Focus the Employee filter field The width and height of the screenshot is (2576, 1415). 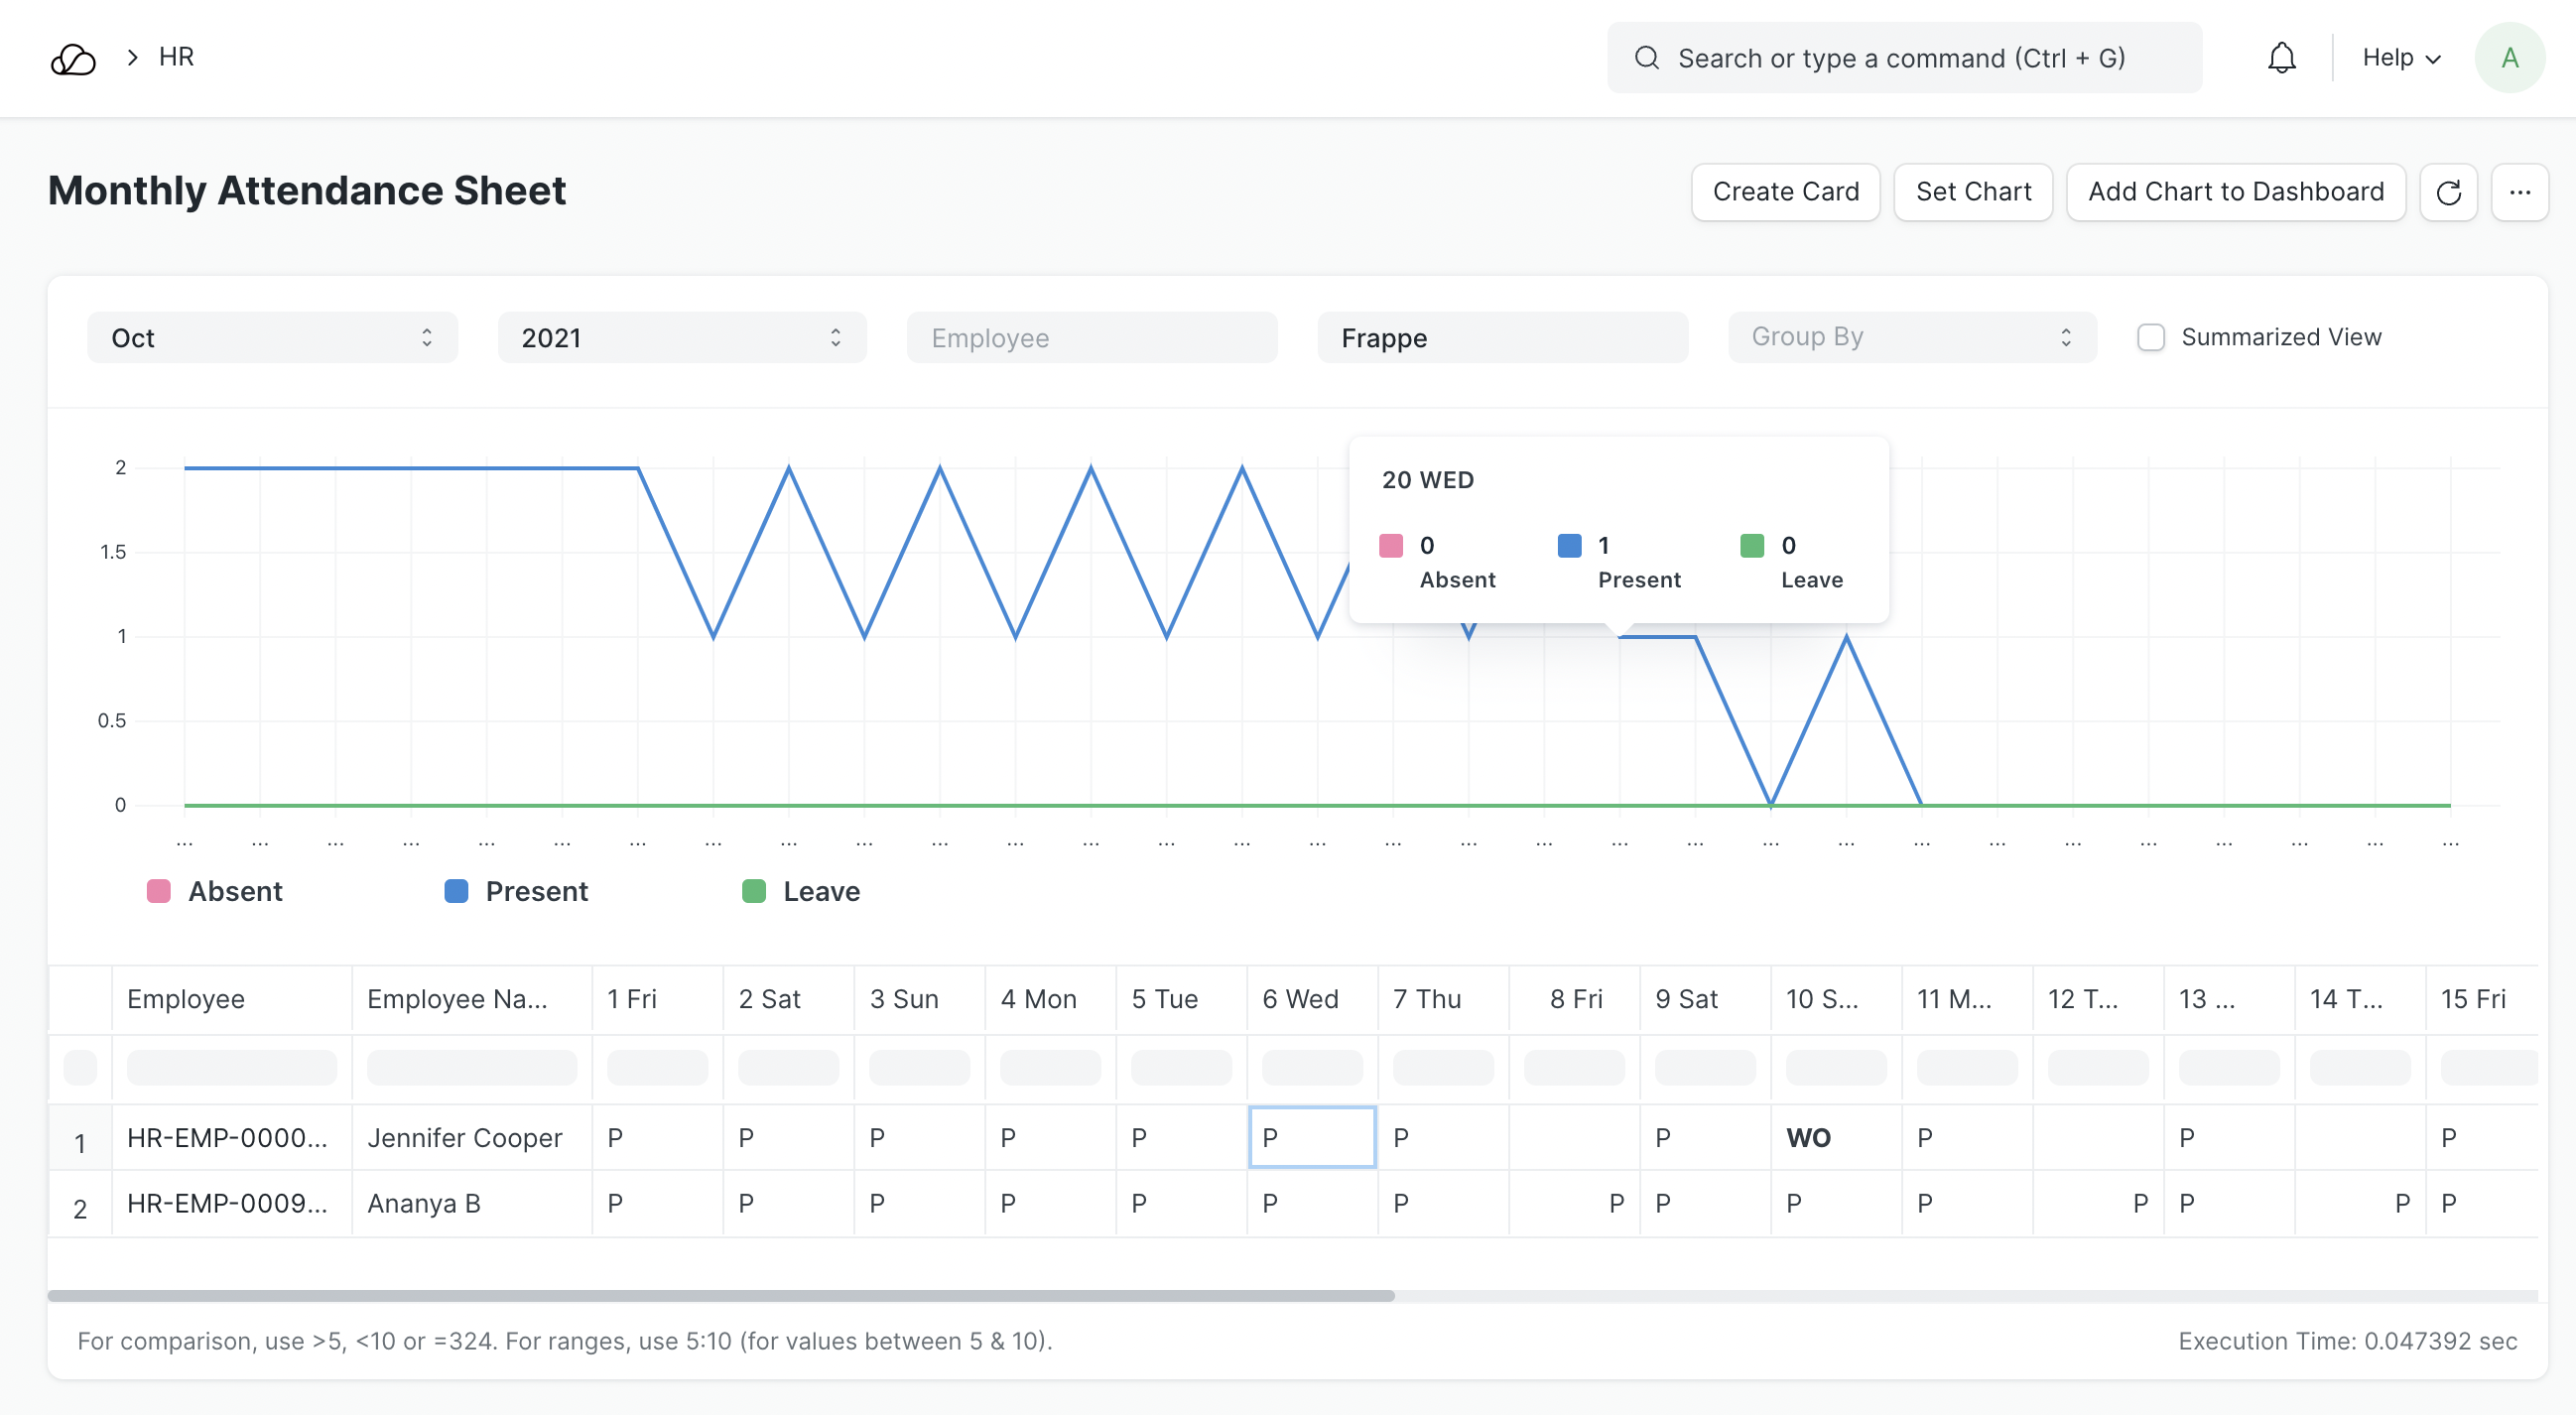coord(1092,338)
